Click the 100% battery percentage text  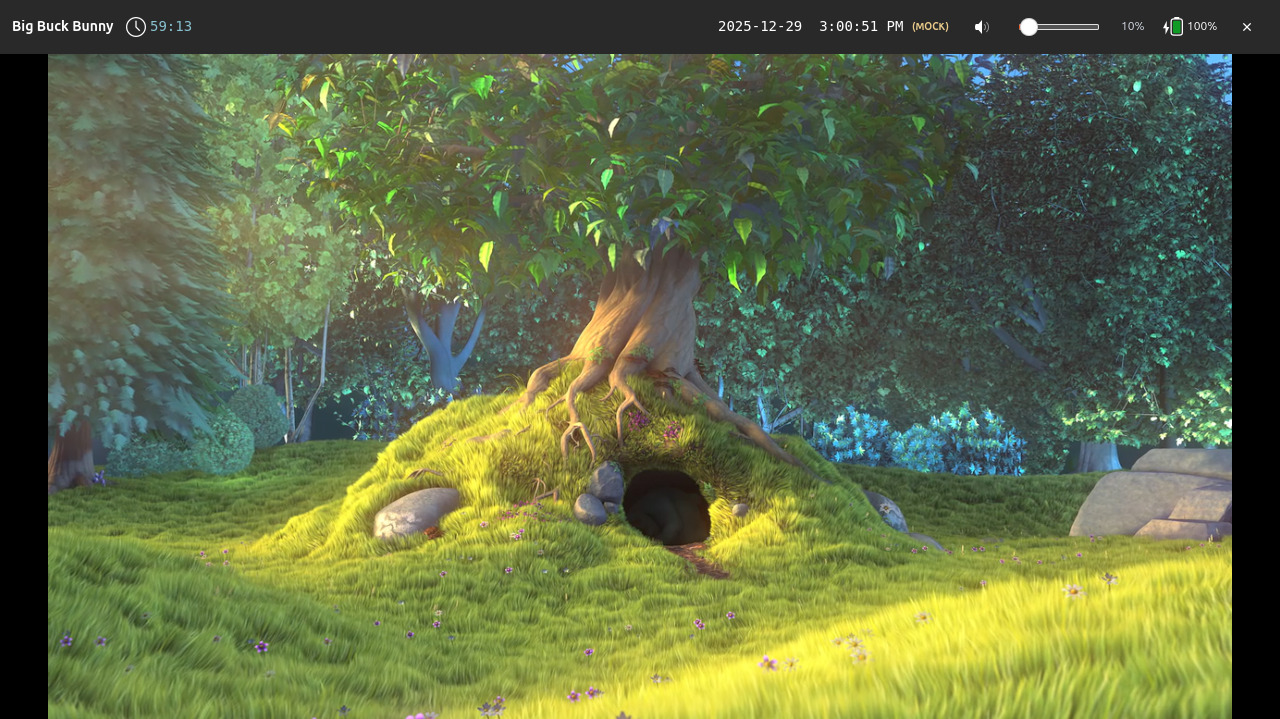tap(1201, 26)
